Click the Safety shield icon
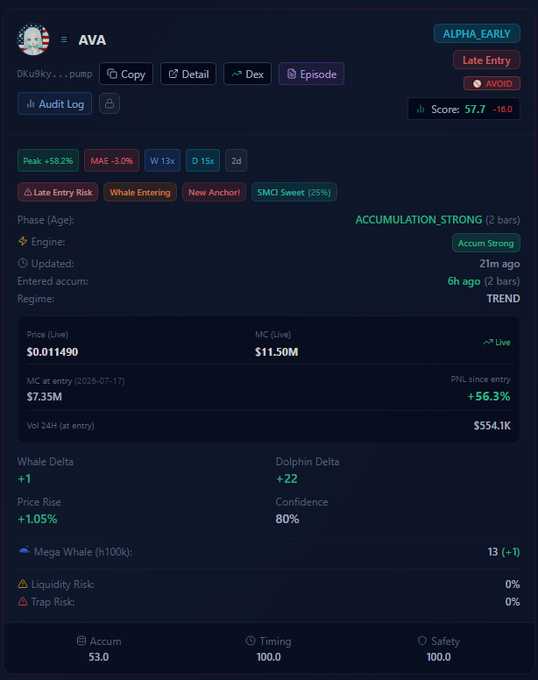This screenshot has width=538, height=680. [x=422, y=641]
